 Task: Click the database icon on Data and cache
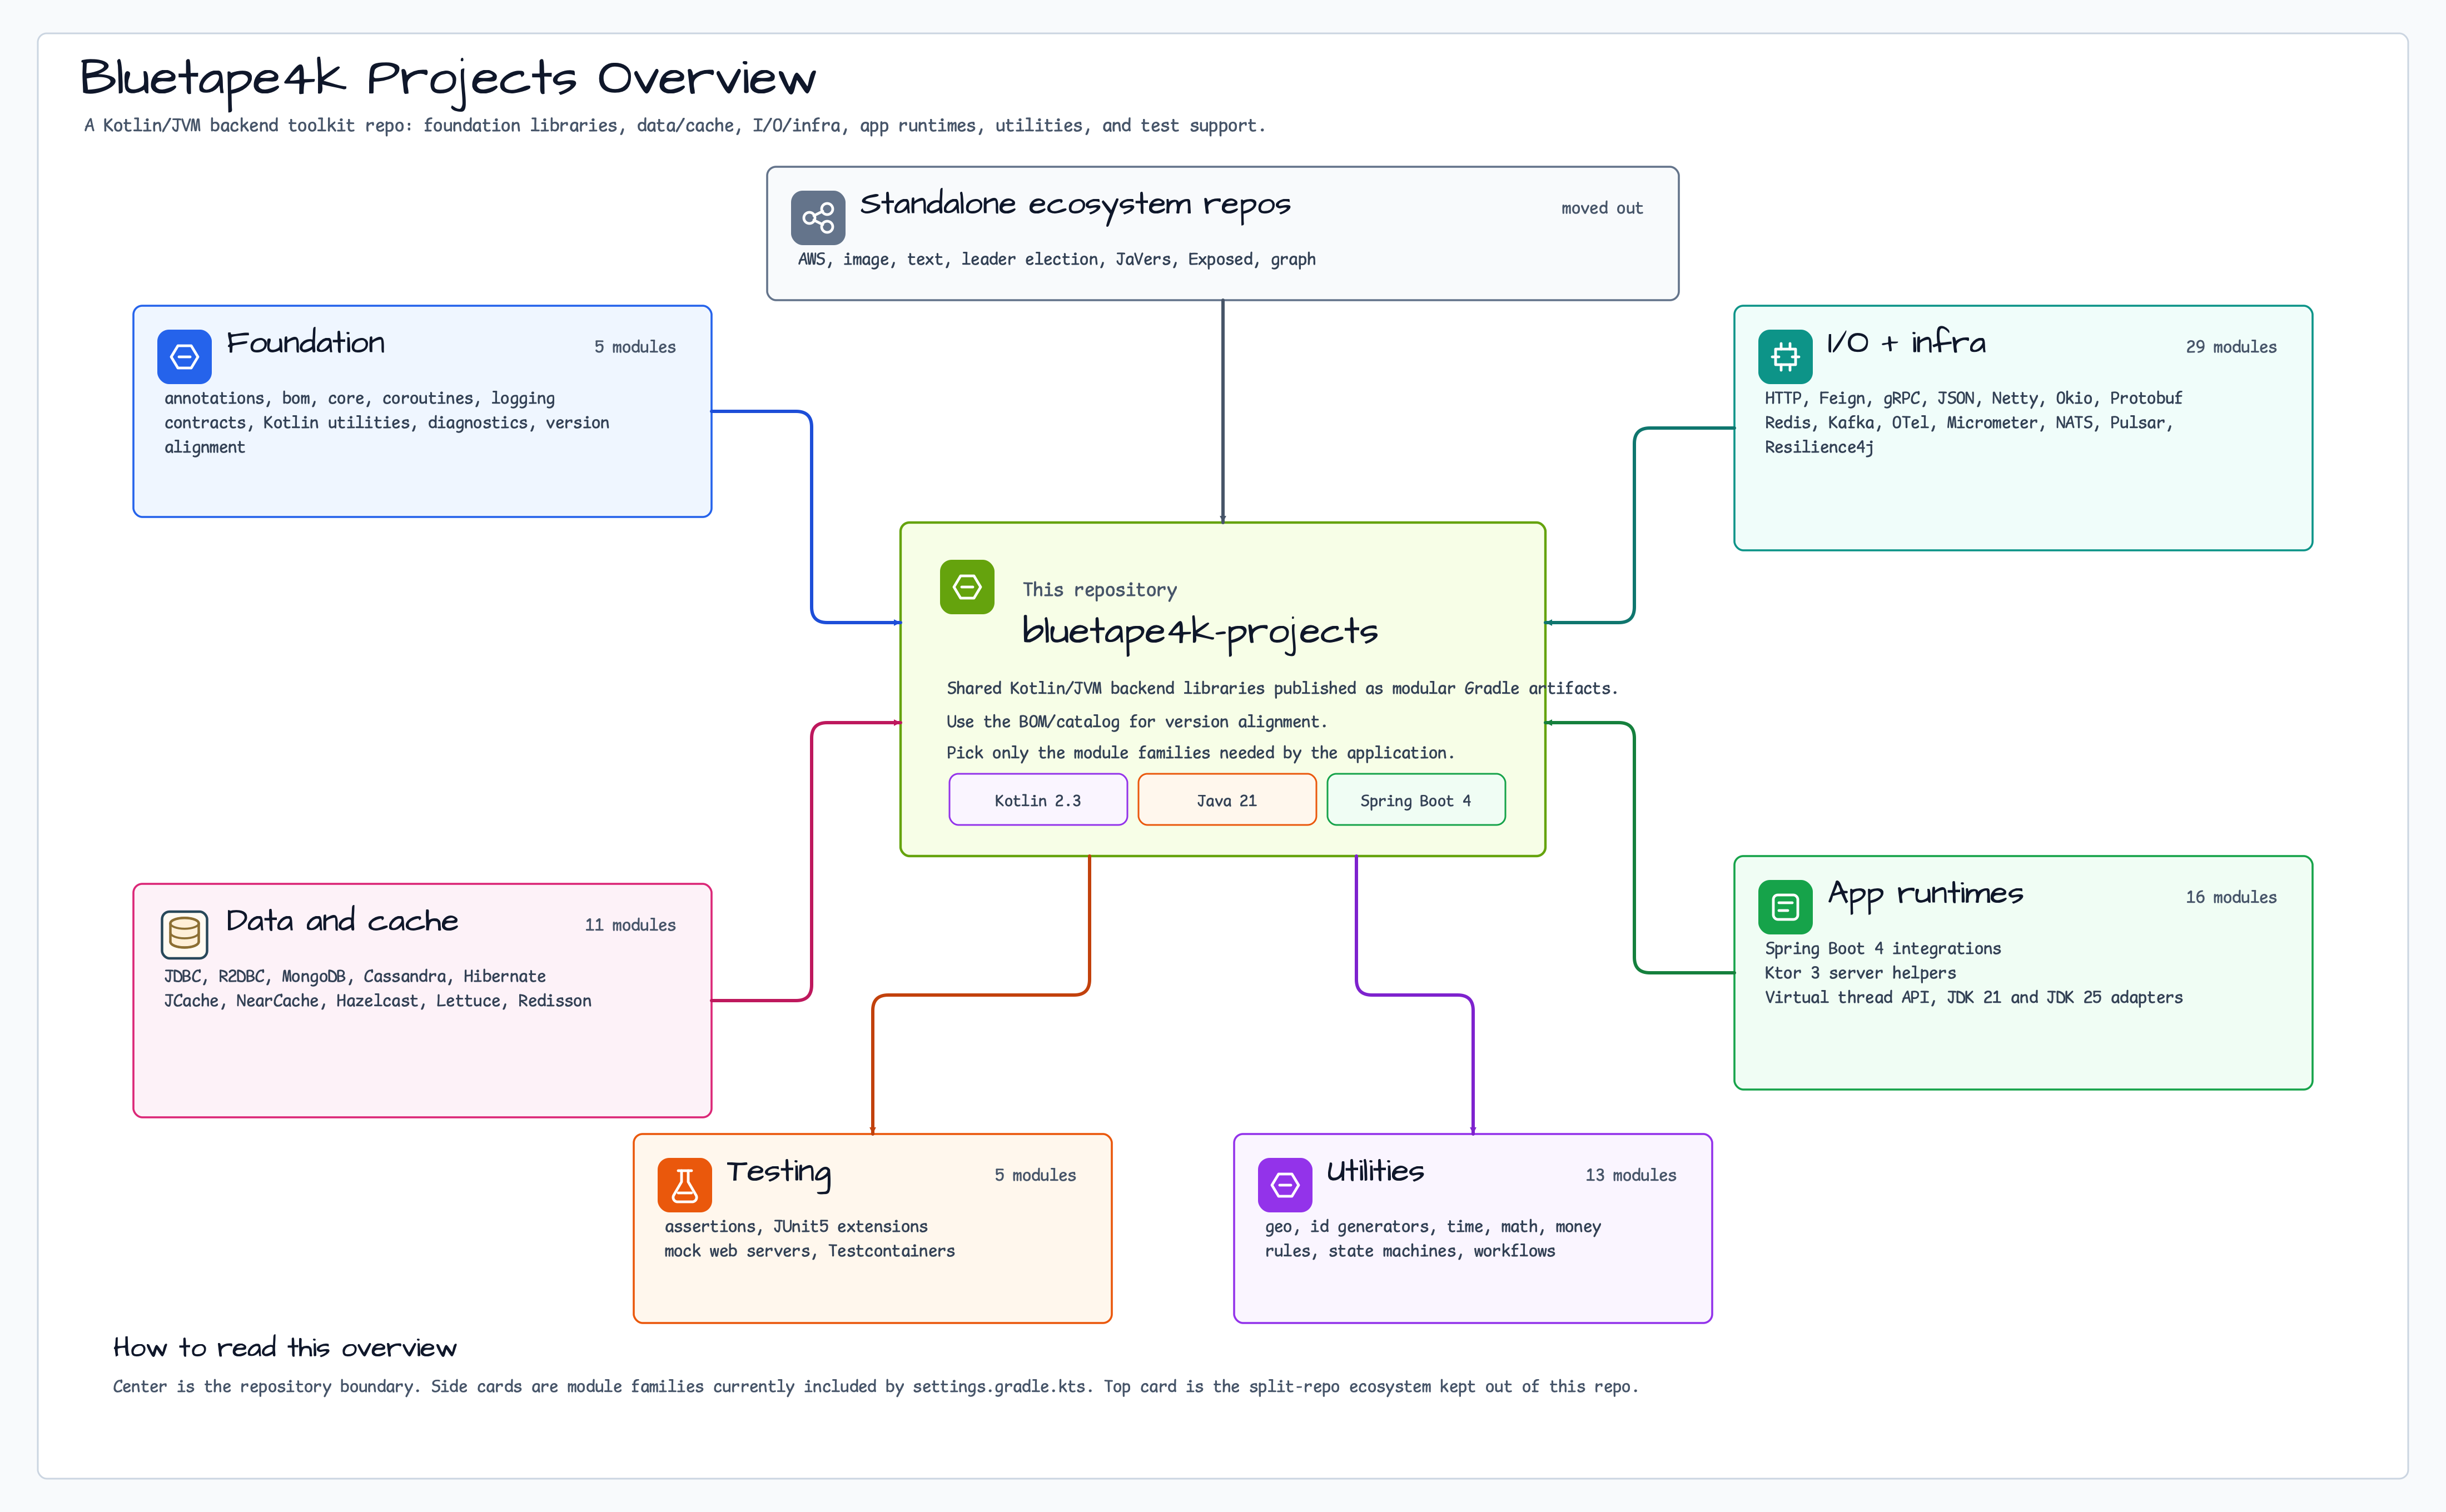184,935
